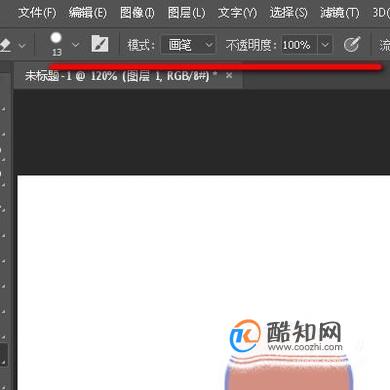390x390 pixels.
Task: Open the opacity slider arrow next to 100%
Action: point(325,45)
